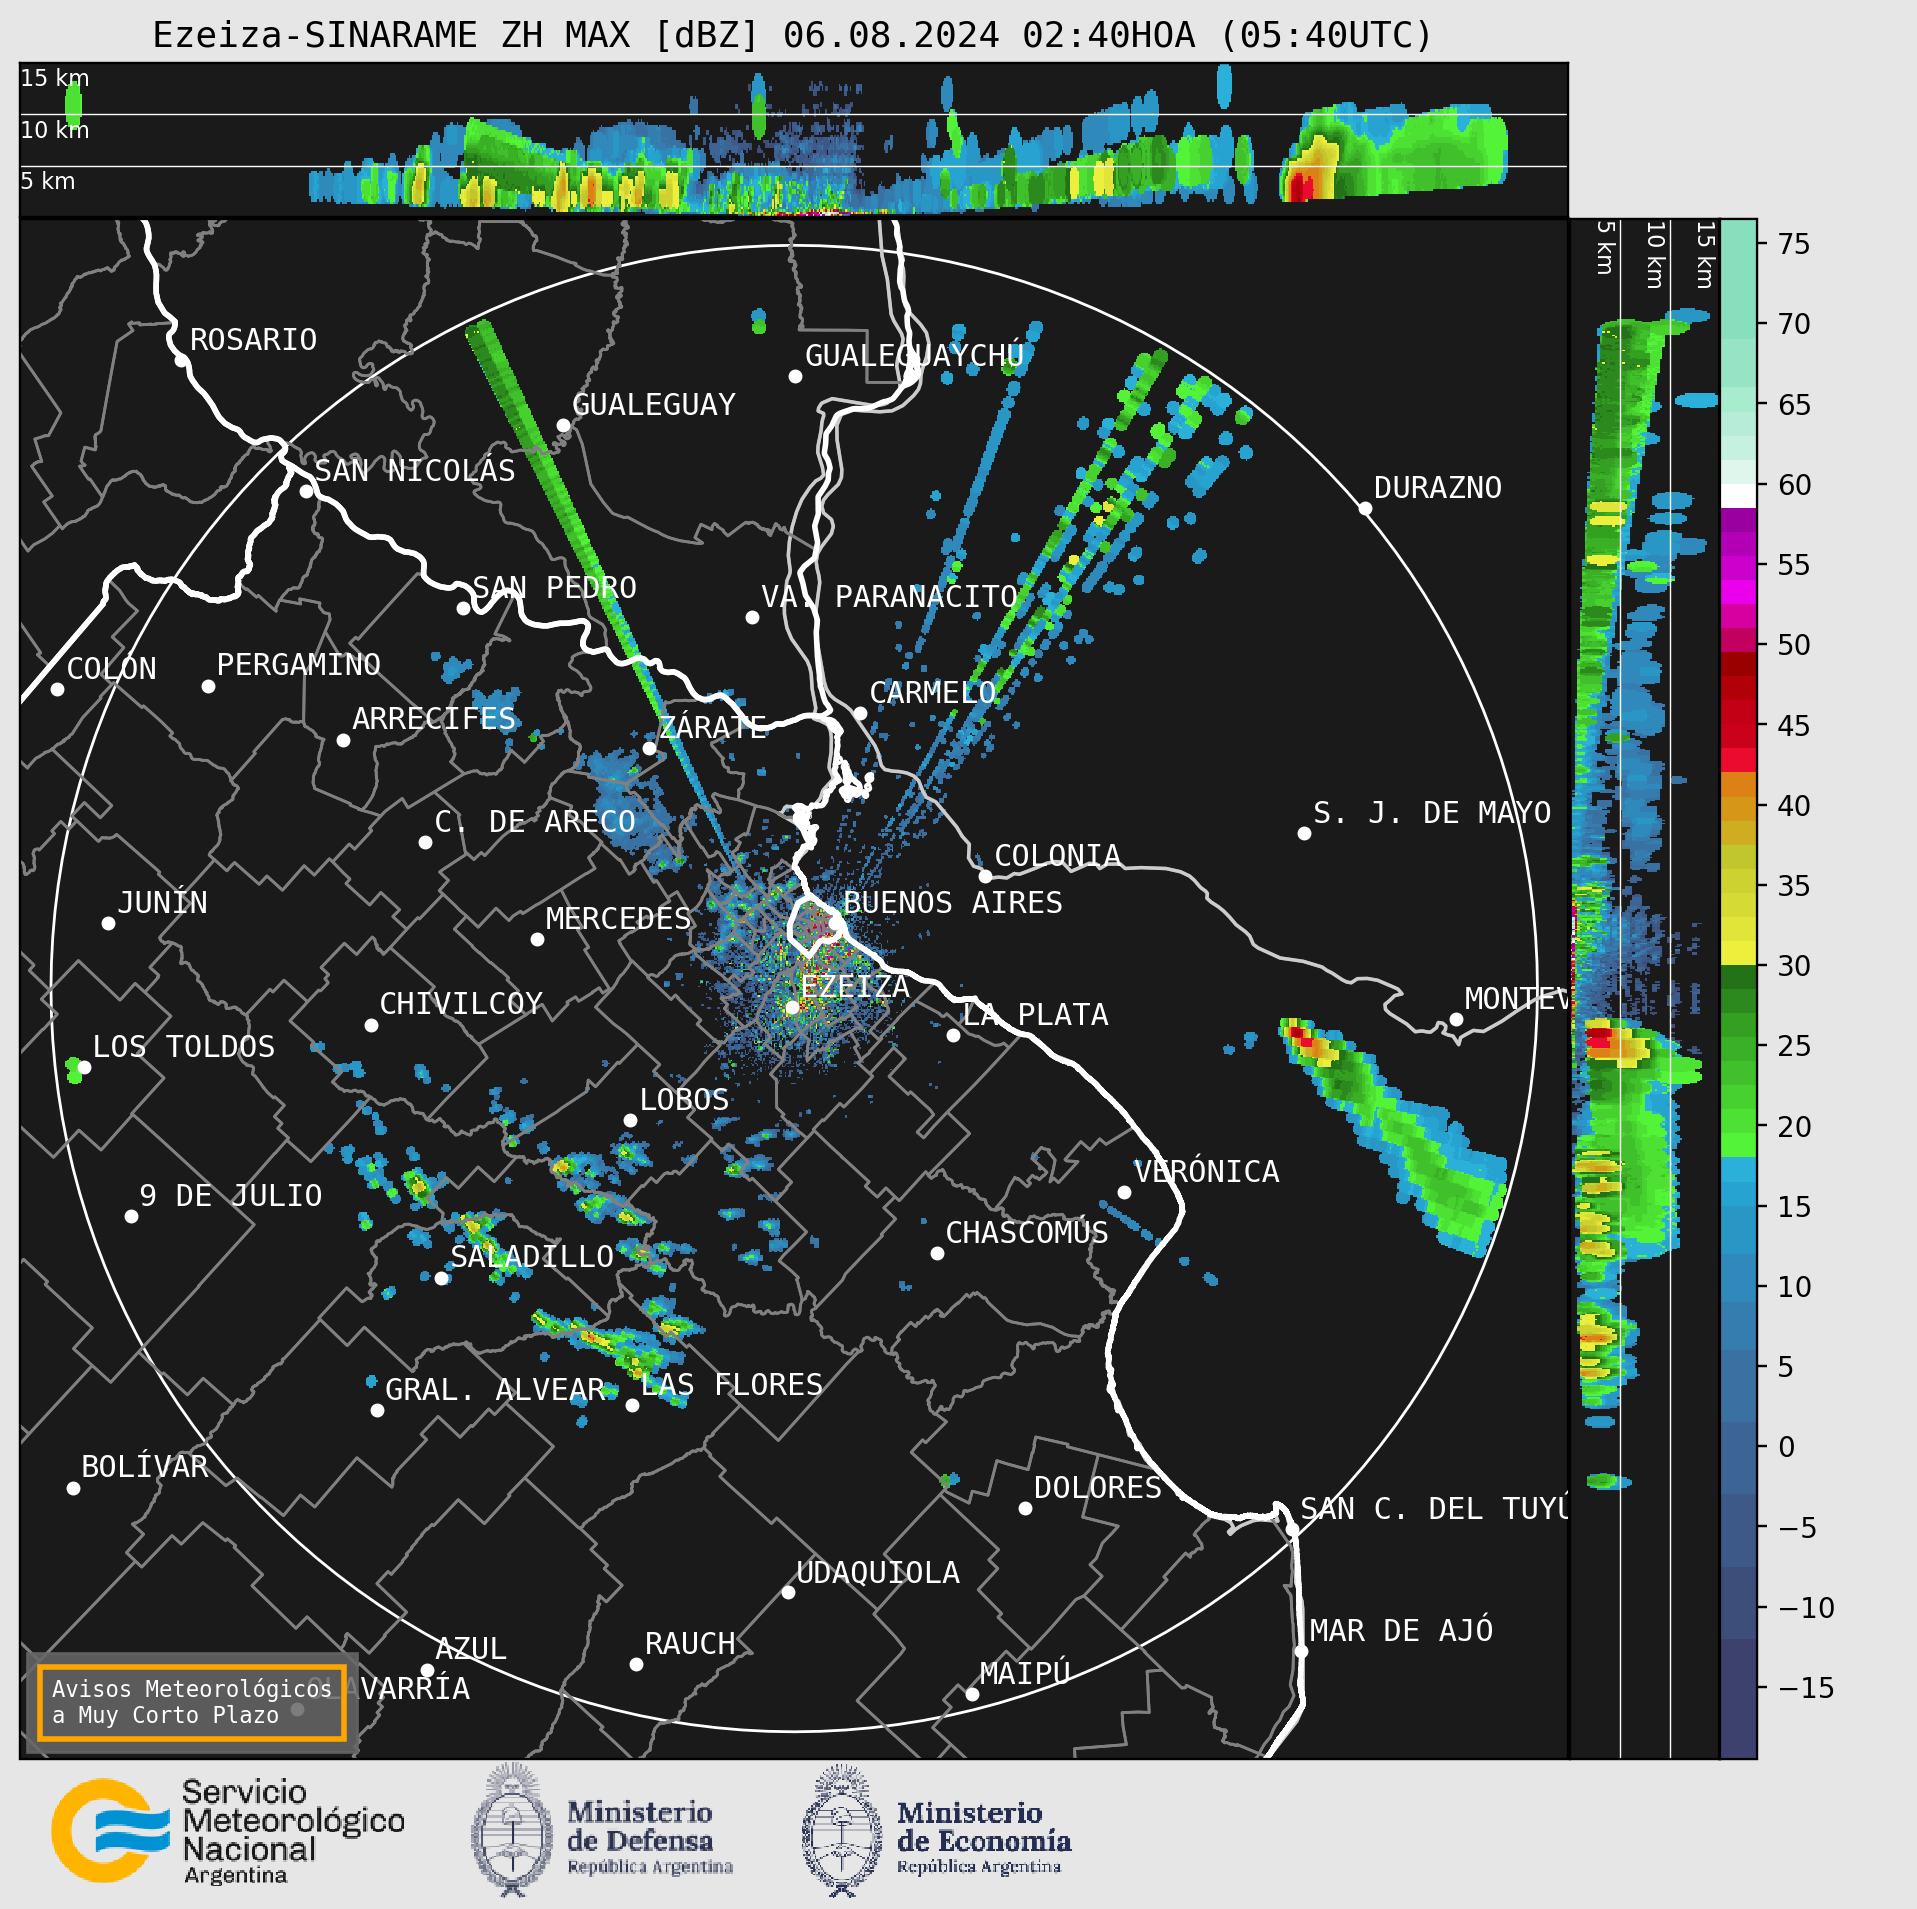Click the GRAL. ALVEAR label
1917x1909 pixels.
click(x=495, y=1390)
